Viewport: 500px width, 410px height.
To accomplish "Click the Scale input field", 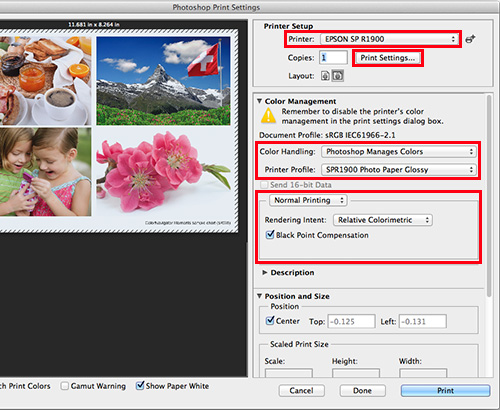I will [289, 373].
